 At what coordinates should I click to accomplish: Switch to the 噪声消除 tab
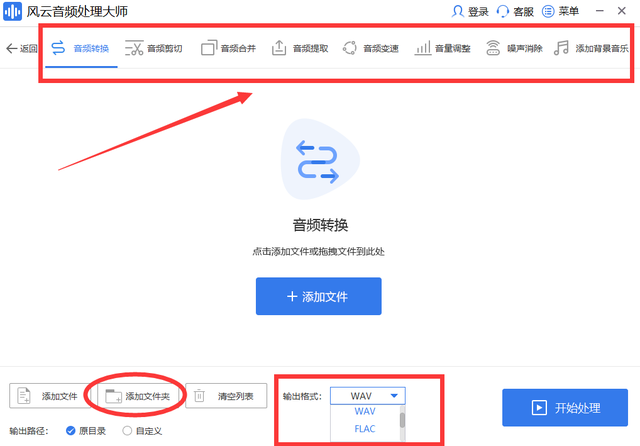525,49
